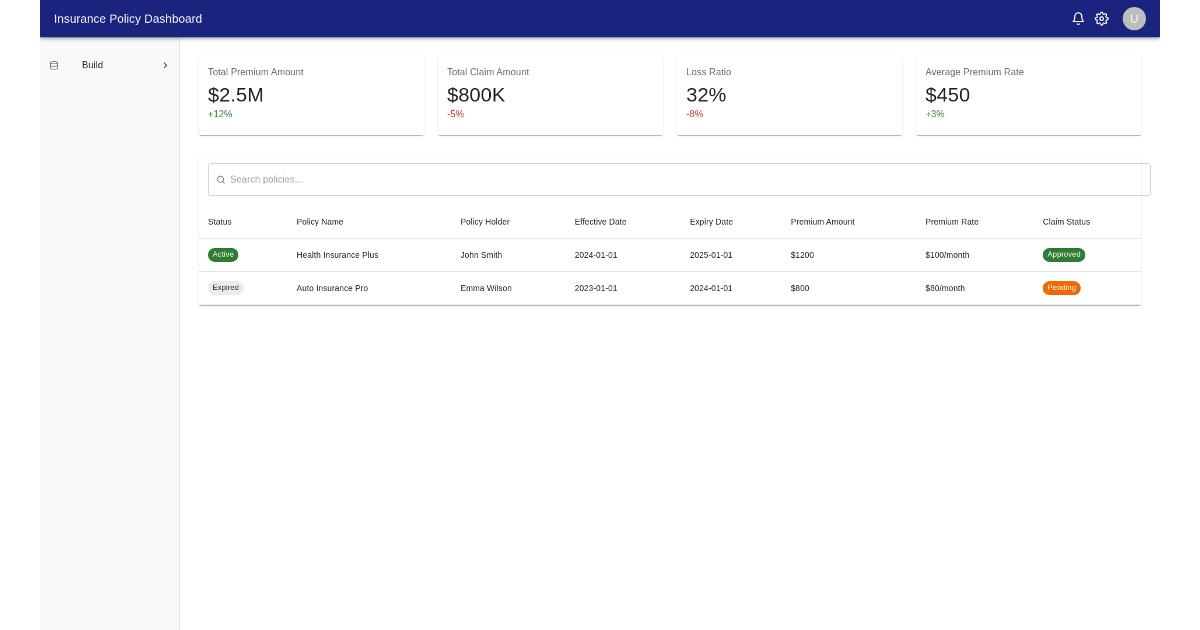
Task: Click the Insurance Policy Dashboard title
Action: (128, 19)
